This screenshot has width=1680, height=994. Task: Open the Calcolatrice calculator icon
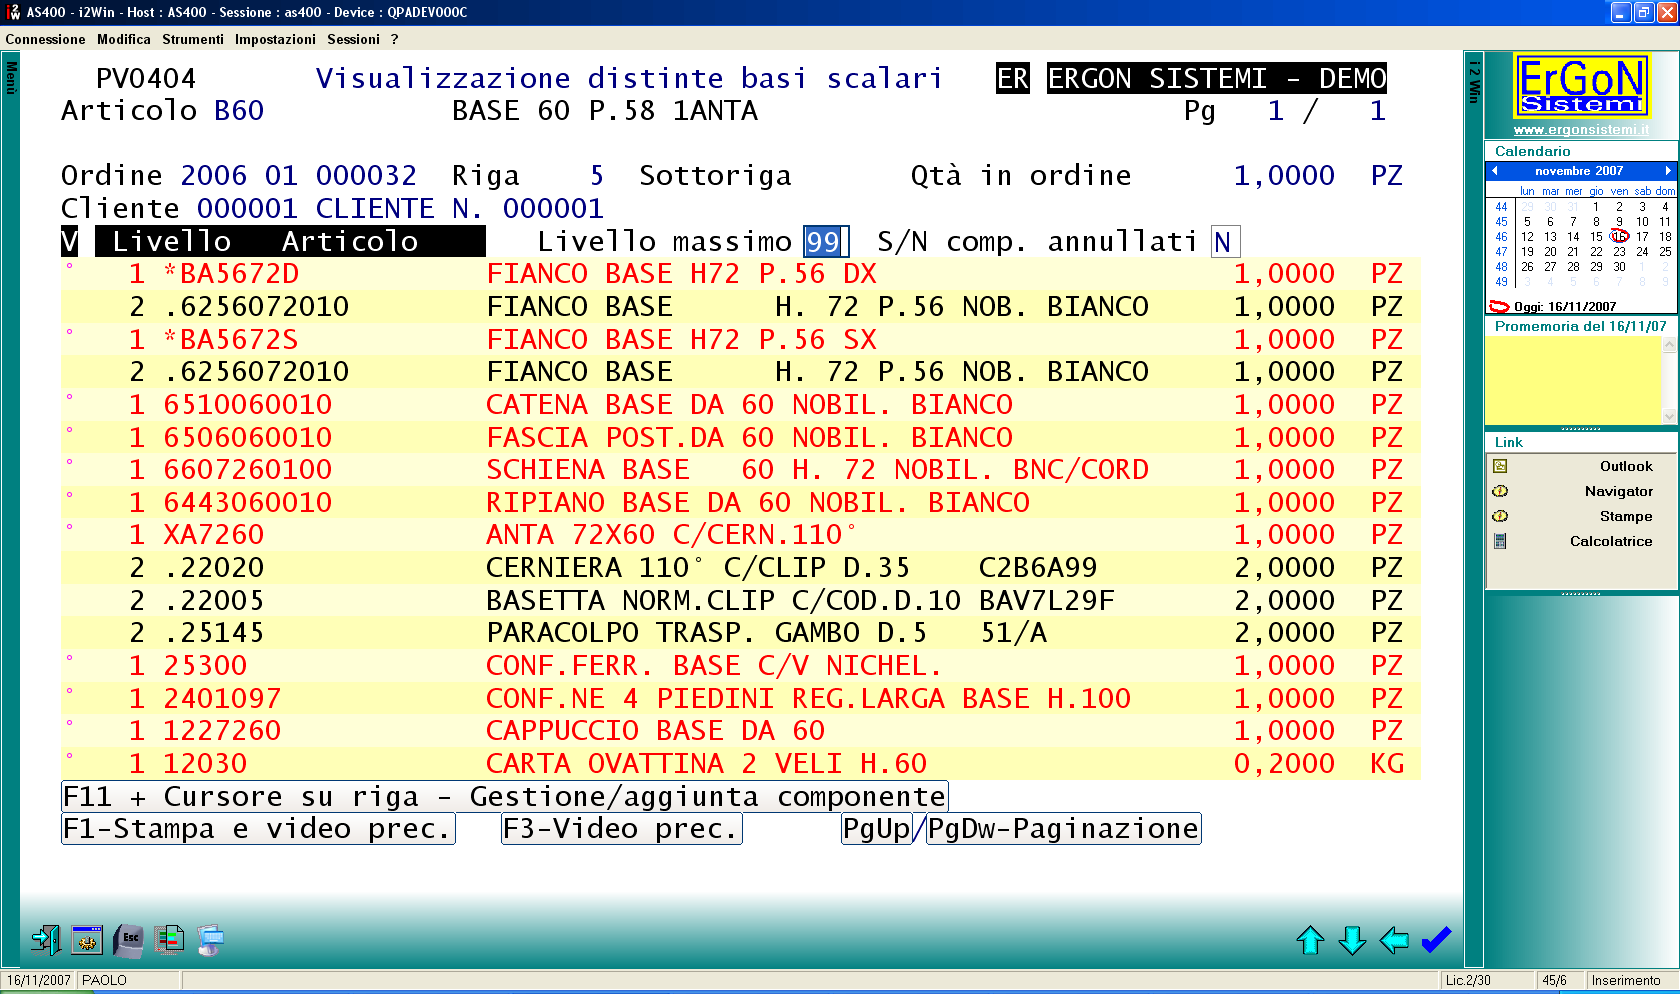[1500, 541]
